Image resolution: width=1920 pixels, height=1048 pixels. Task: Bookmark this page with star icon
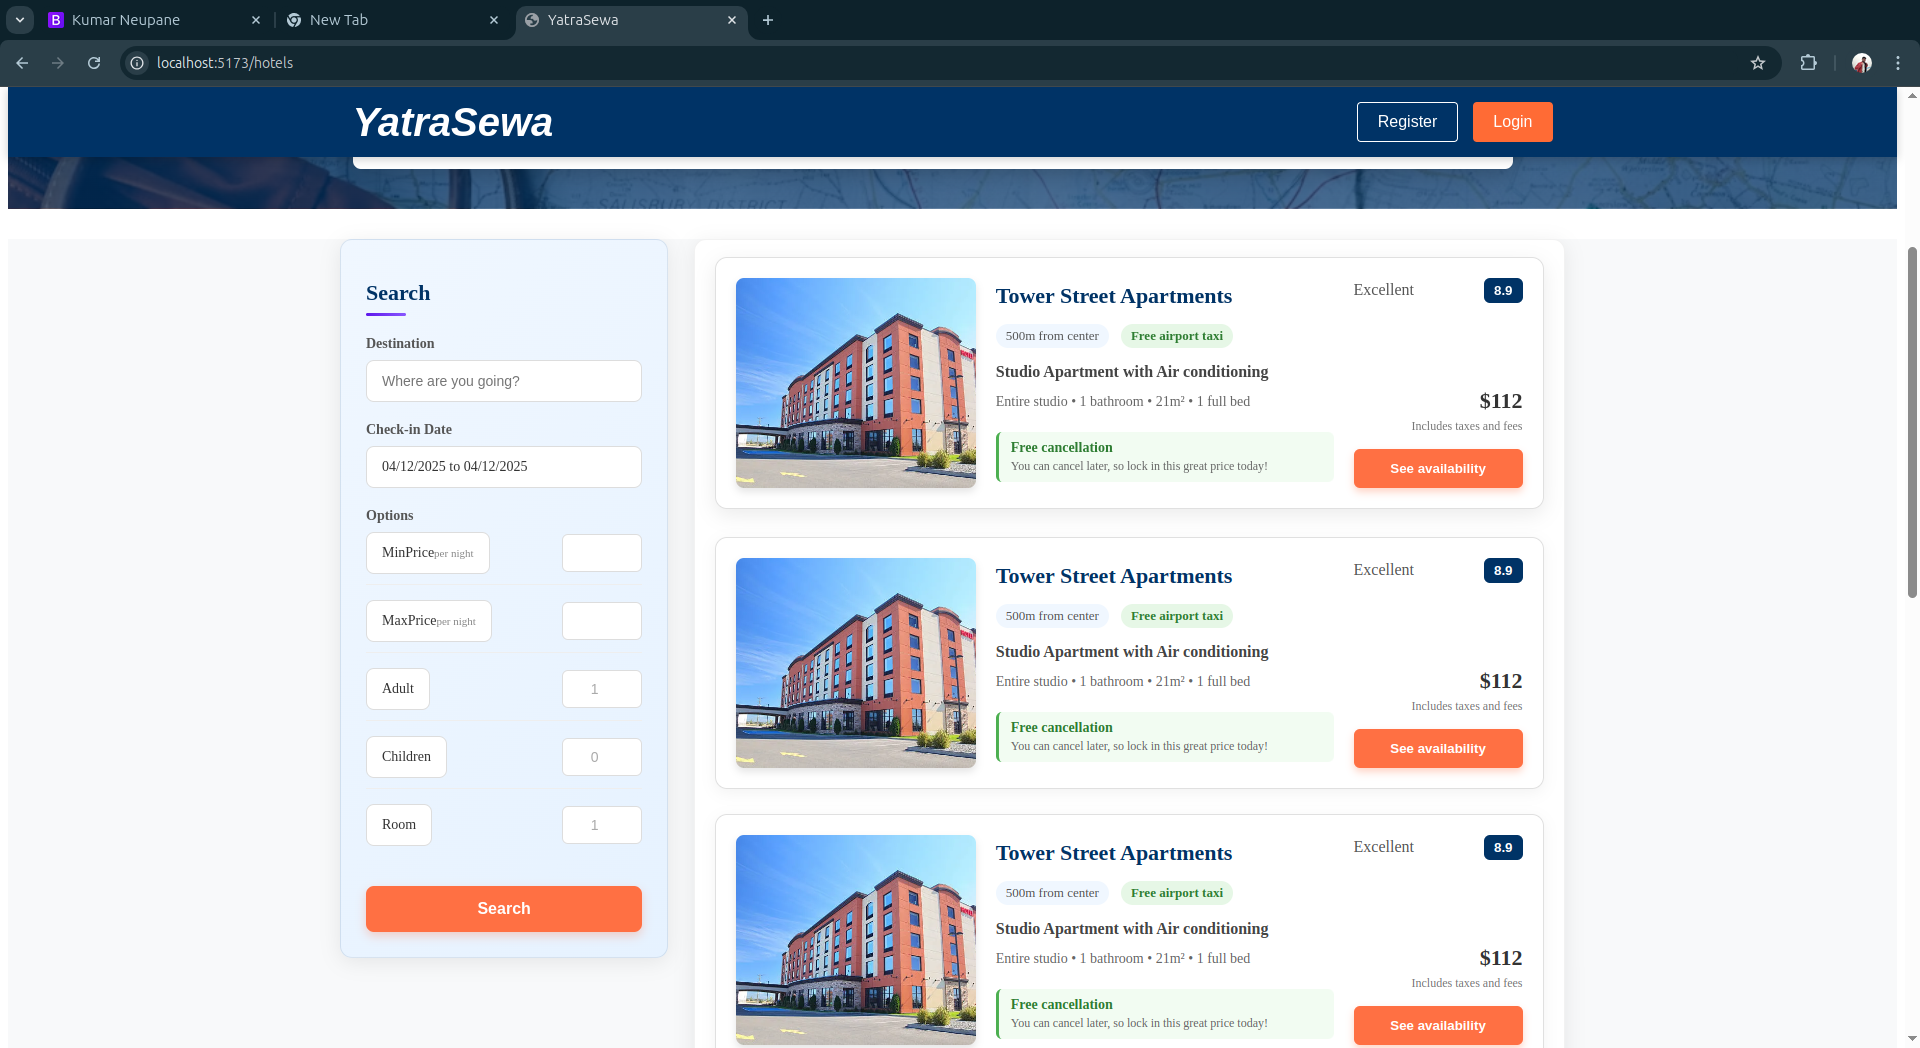[1758, 63]
